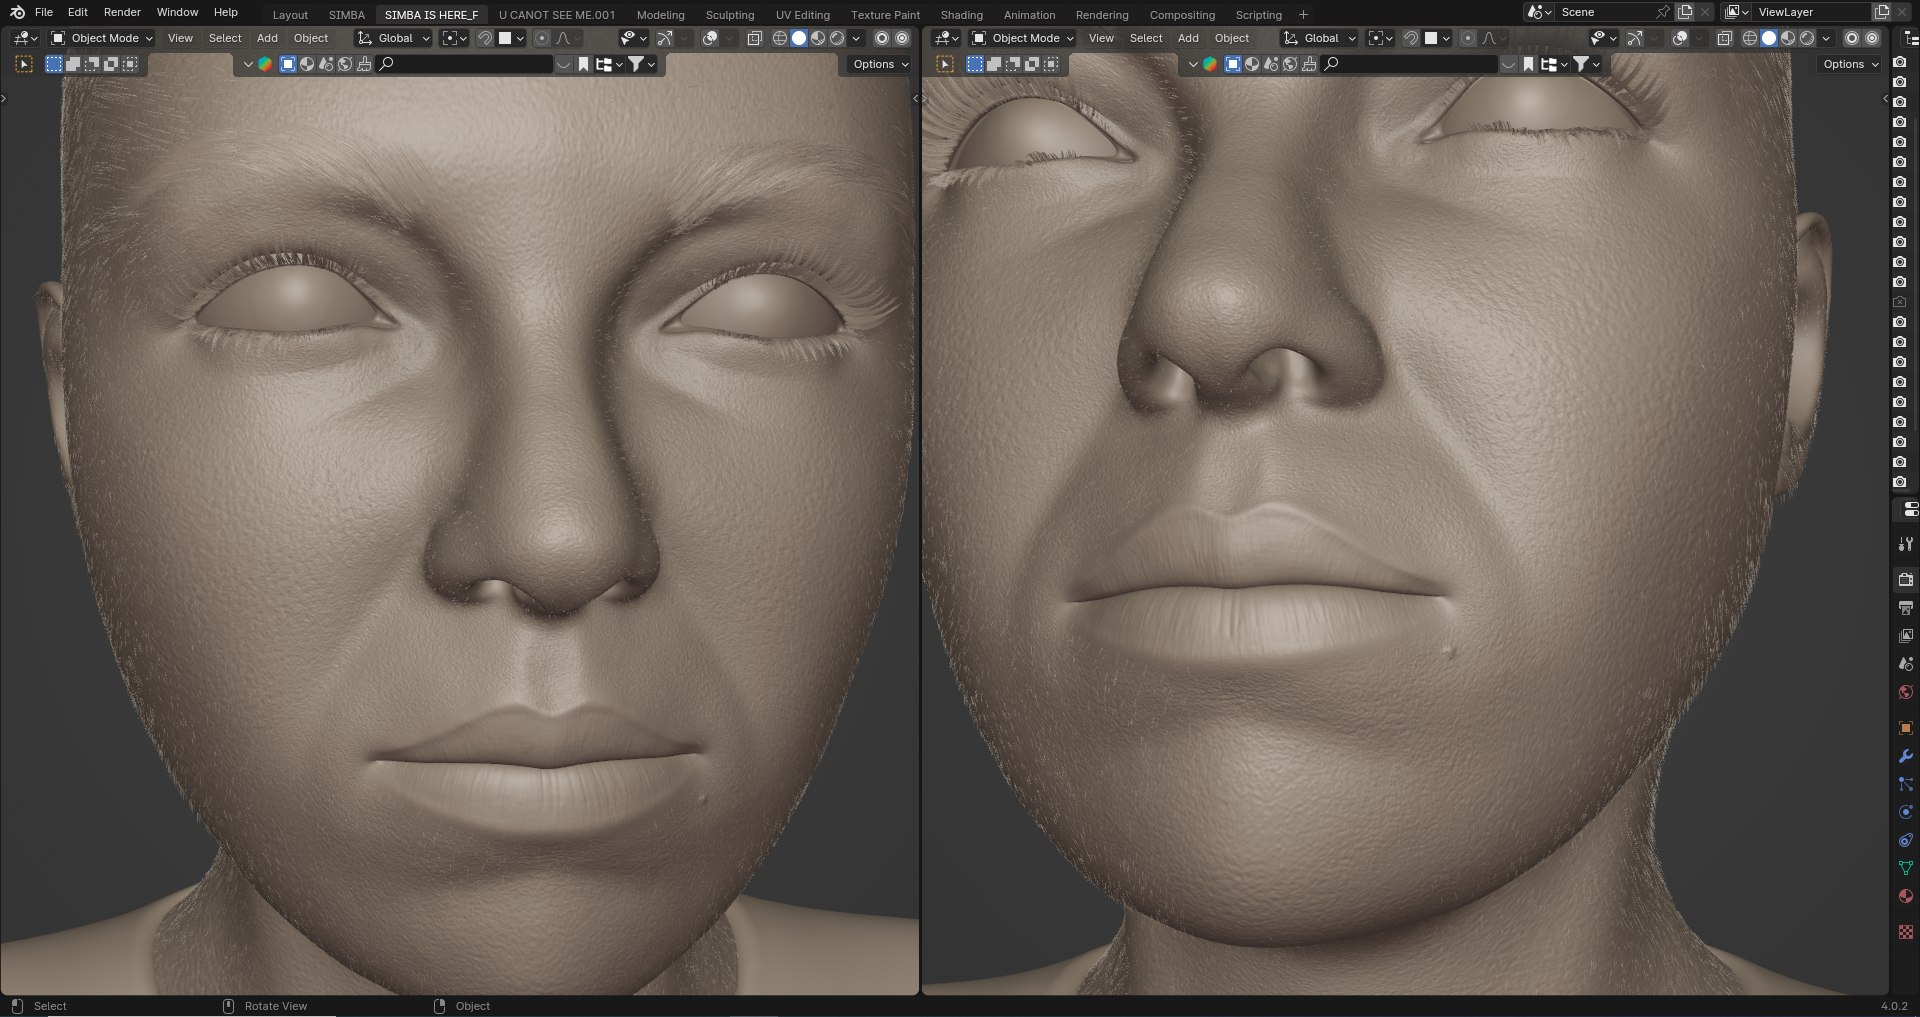The image size is (1920, 1017).
Task: Create new scene with duplicate icon
Action: click(1685, 12)
